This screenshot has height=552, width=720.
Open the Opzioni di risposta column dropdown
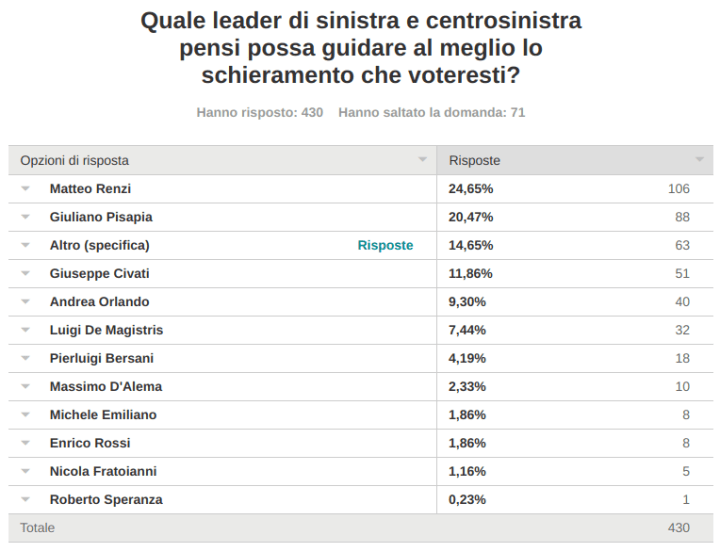422,160
